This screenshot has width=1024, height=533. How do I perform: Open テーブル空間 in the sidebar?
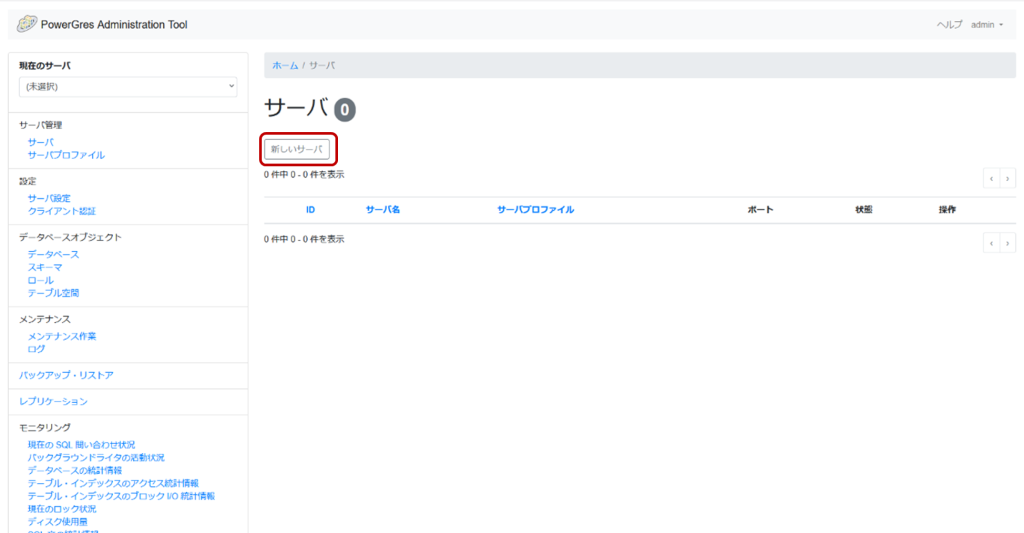(x=53, y=293)
